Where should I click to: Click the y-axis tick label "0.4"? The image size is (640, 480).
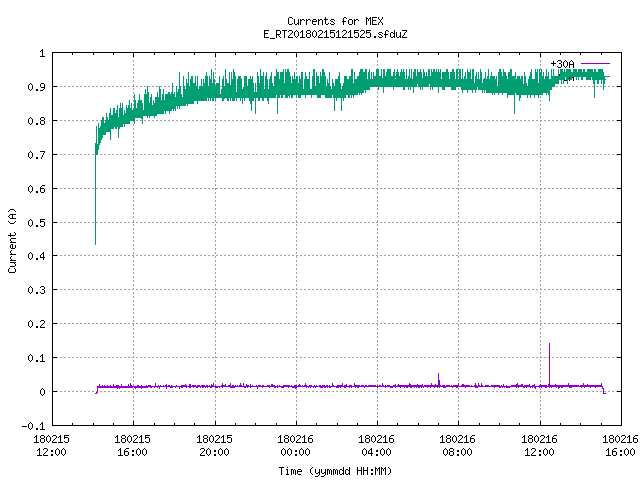[36, 256]
